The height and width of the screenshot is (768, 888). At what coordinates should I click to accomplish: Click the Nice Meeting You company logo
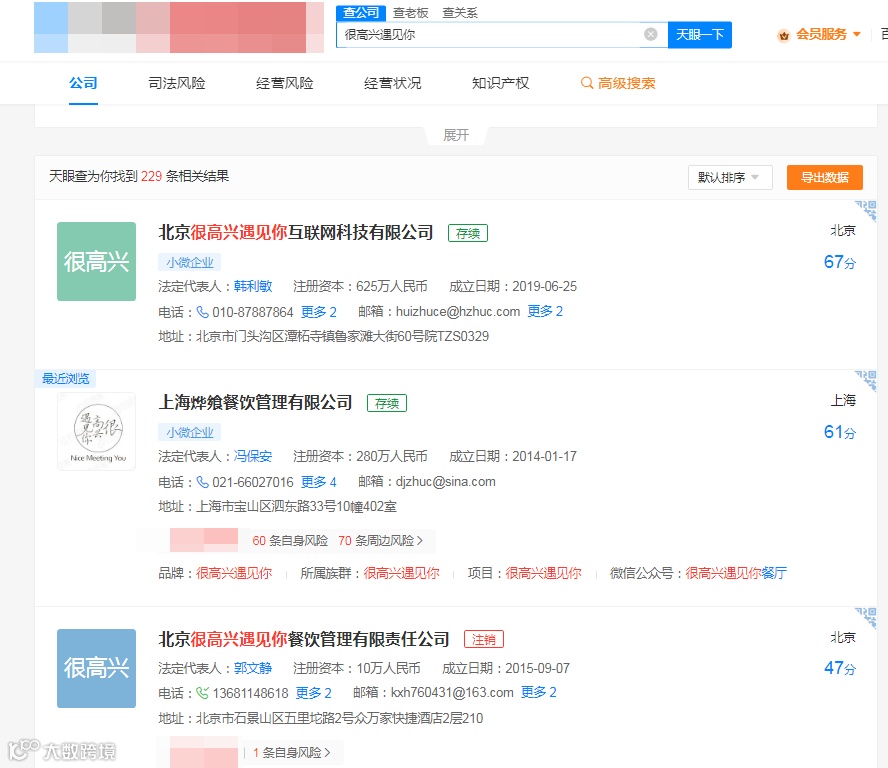coord(96,431)
